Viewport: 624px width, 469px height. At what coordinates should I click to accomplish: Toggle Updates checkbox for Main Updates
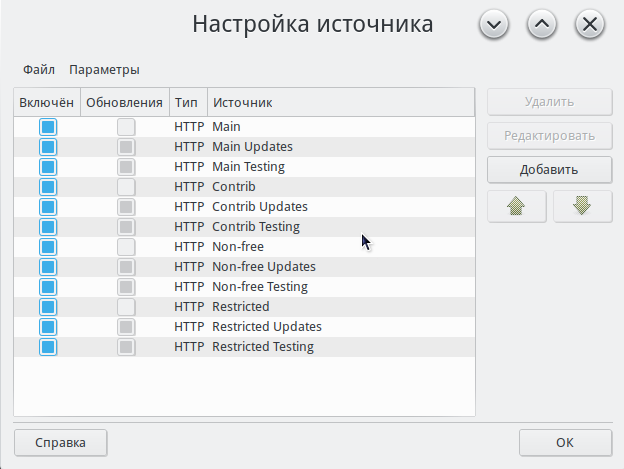[x=126, y=147]
